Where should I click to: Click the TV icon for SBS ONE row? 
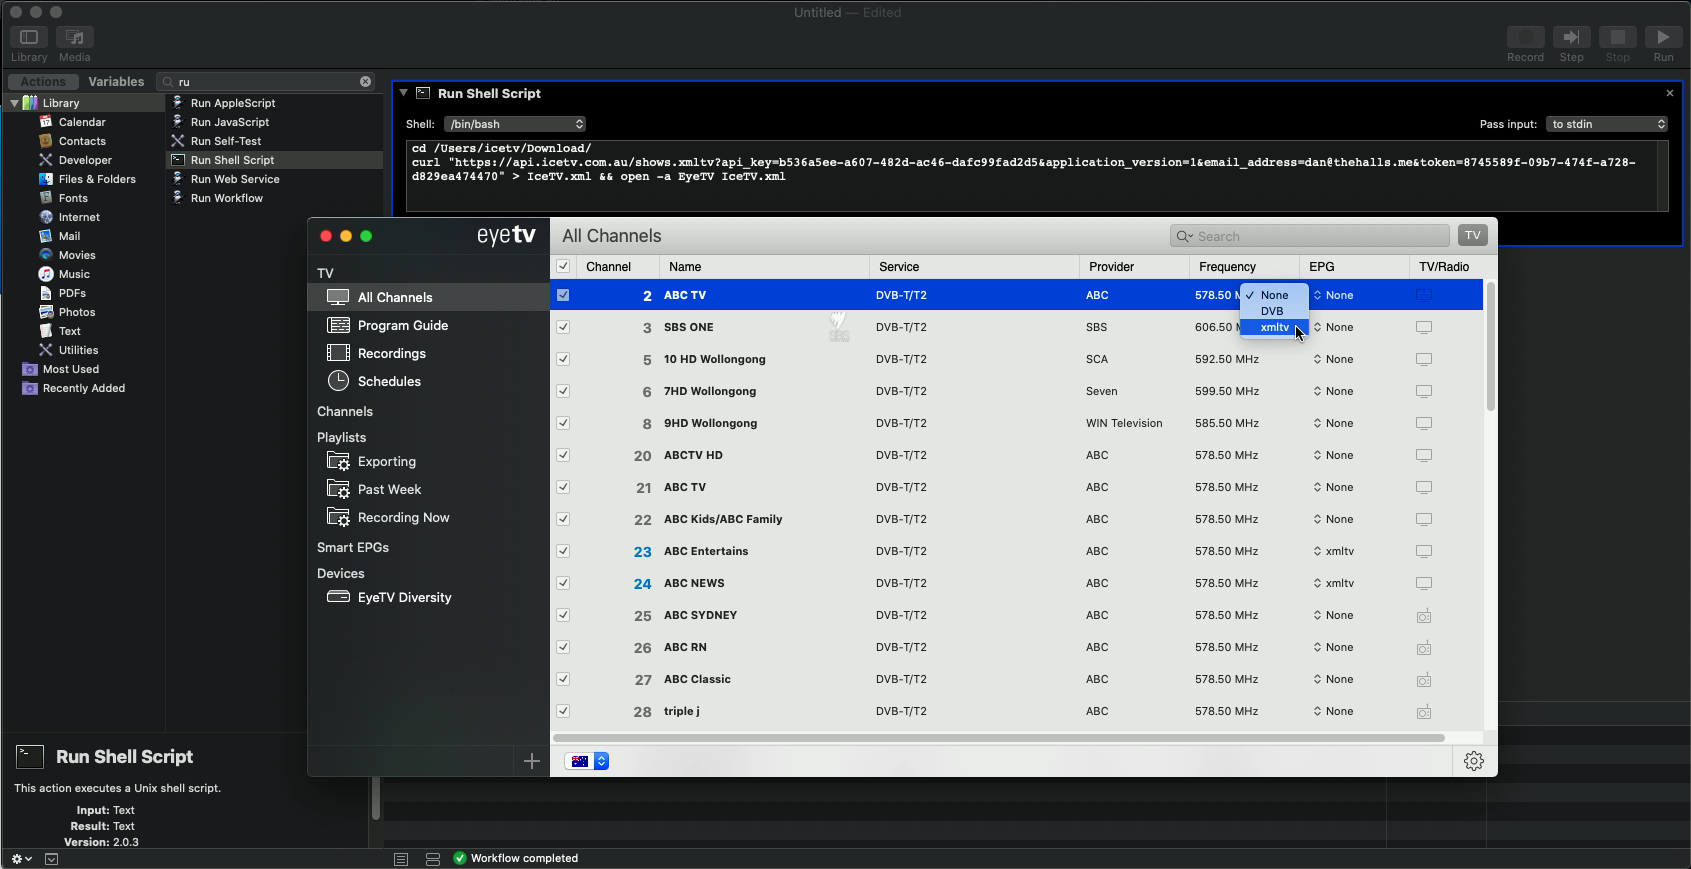(1424, 327)
